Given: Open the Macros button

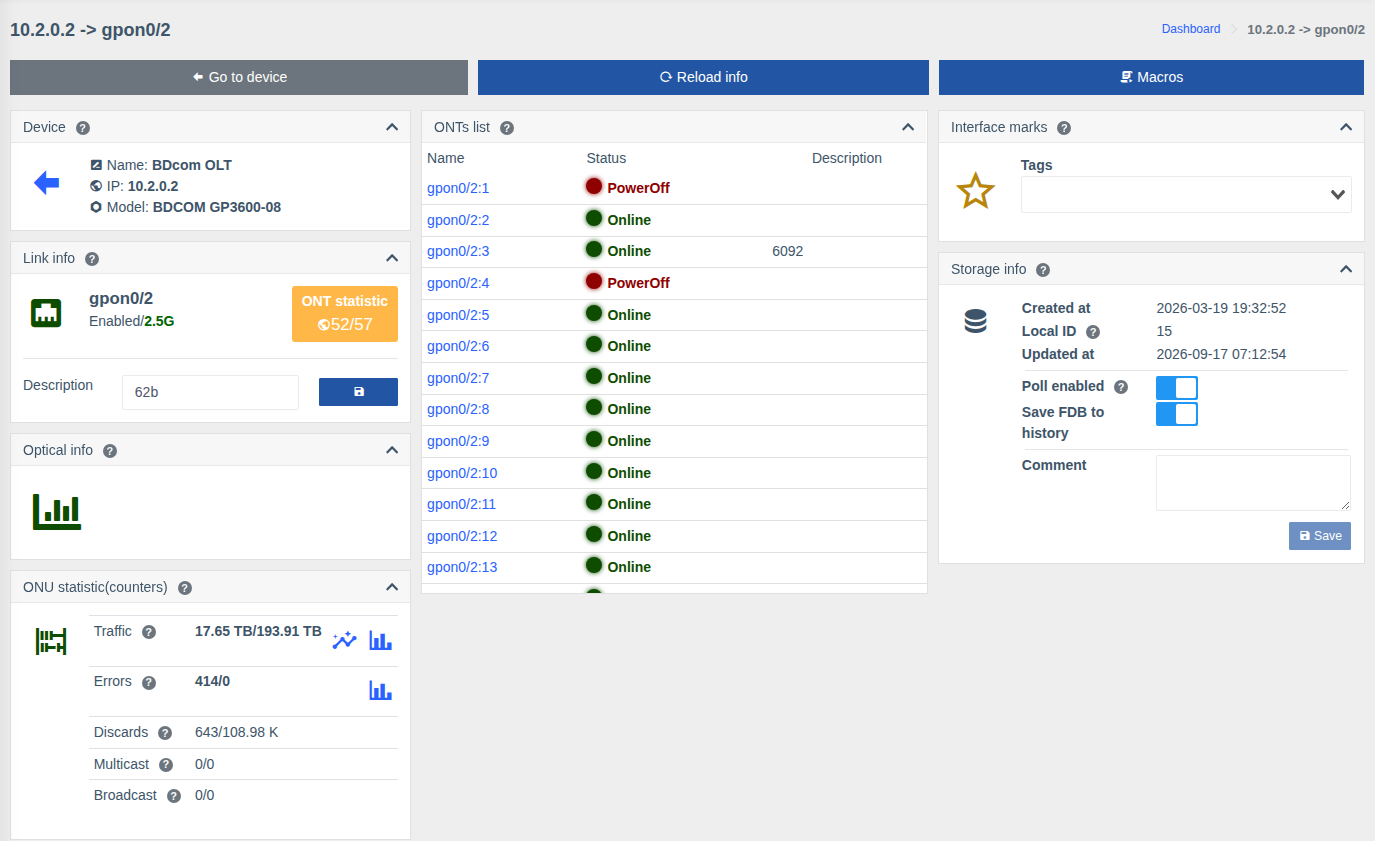Looking at the screenshot, I should point(1151,77).
